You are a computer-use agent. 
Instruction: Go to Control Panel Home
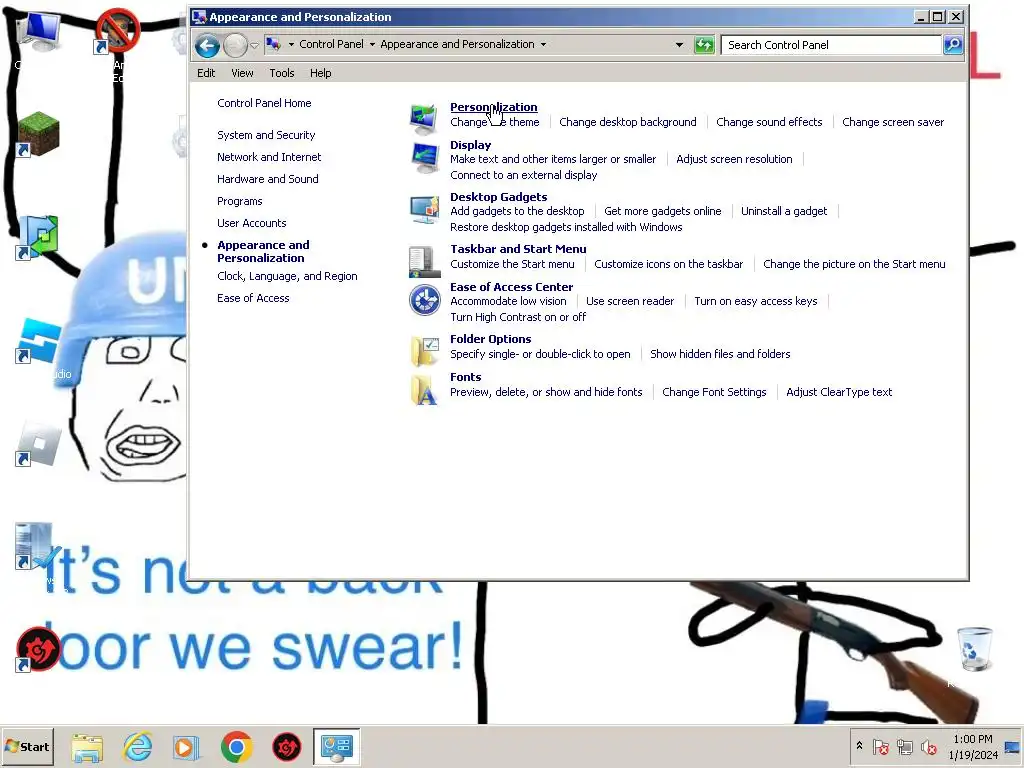click(264, 103)
